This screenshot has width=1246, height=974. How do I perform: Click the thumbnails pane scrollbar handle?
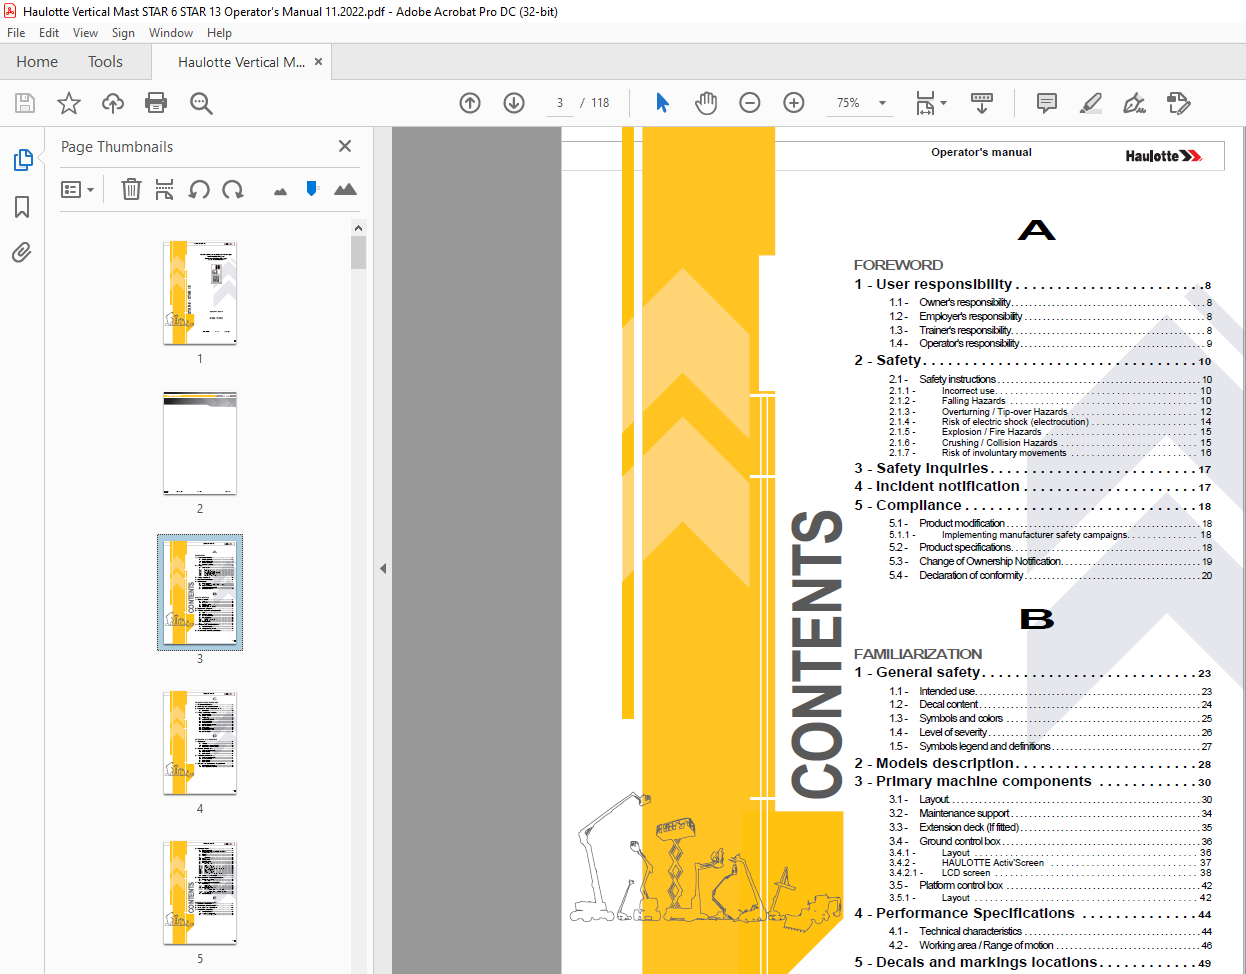coord(358,253)
